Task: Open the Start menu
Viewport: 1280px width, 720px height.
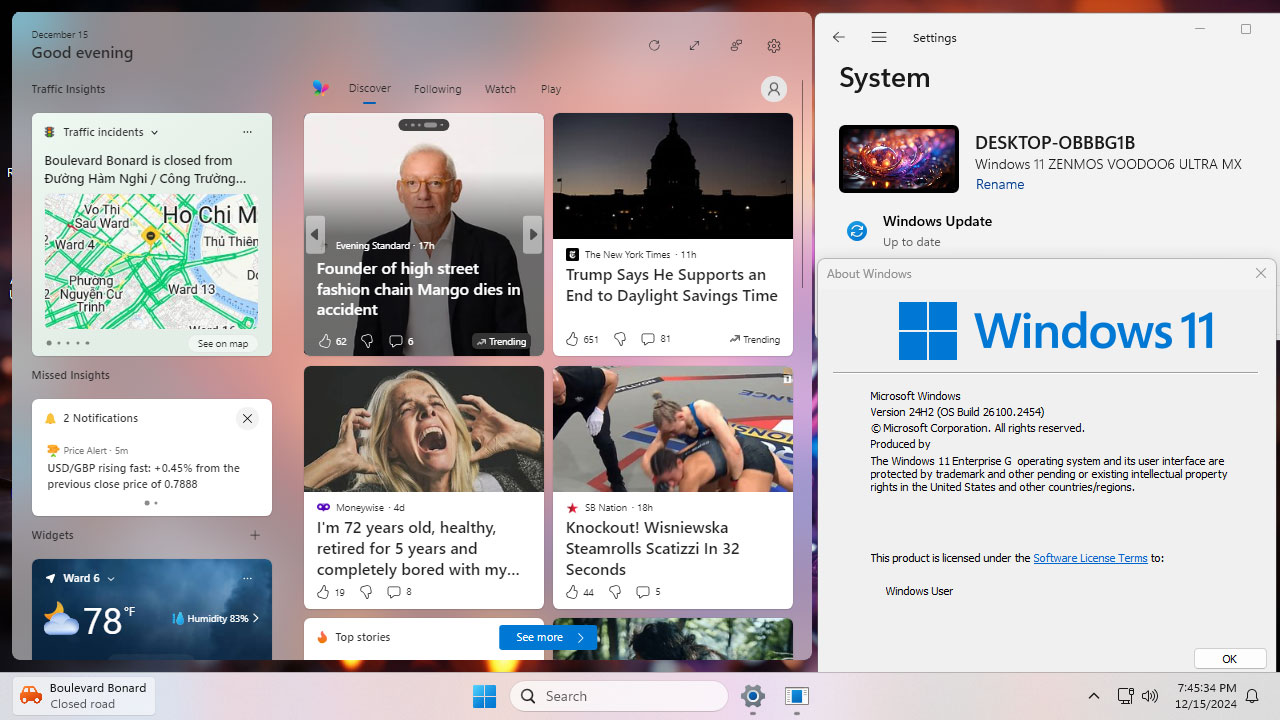Action: coord(484,696)
